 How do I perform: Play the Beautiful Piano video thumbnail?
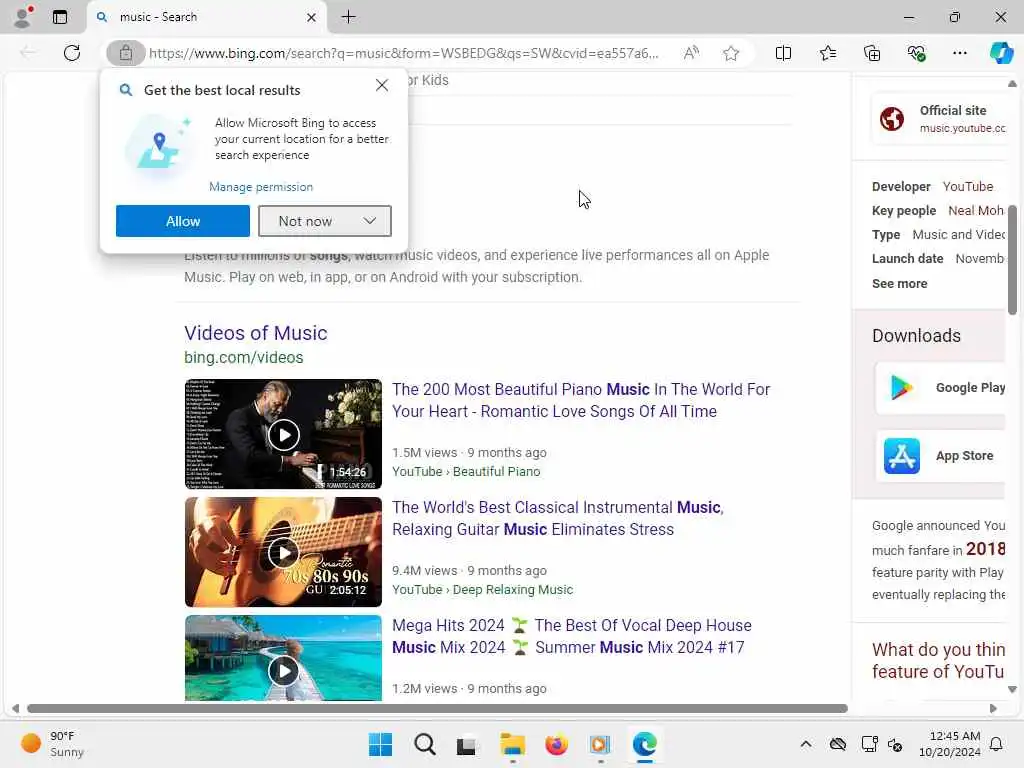283,434
